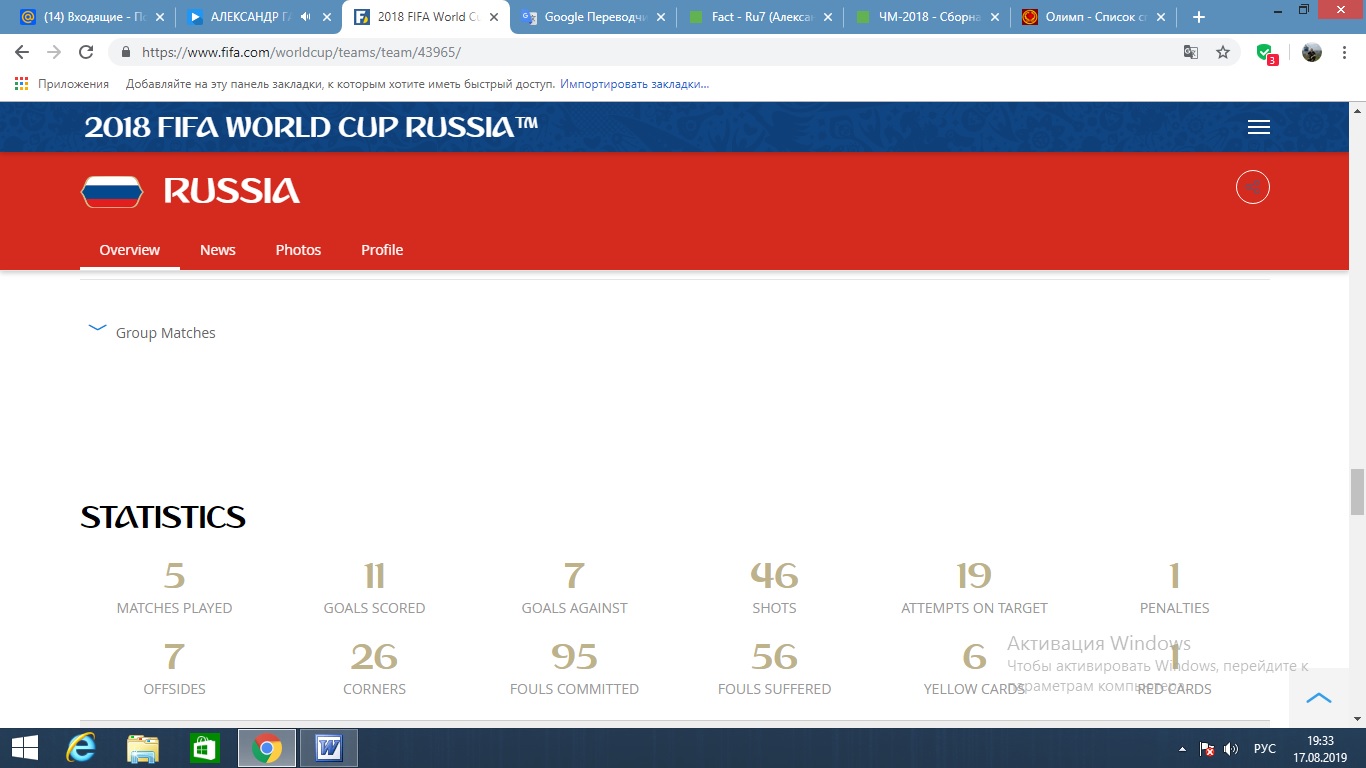Click the 2018 FIFA World Cup Russia title
This screenshot has width=1366, height=768.
tap(311, 127)
